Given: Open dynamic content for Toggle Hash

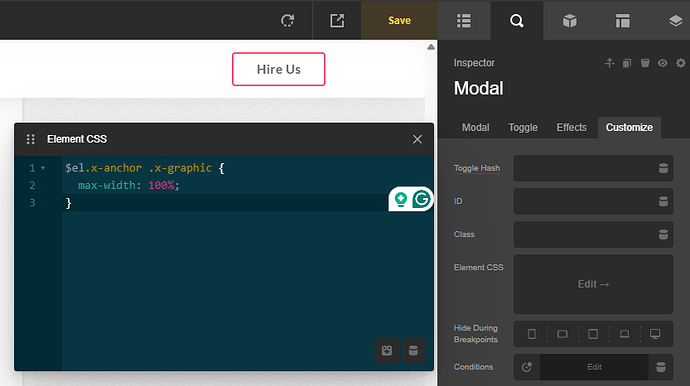Looking at the screenshot, I should coord(663,168).
